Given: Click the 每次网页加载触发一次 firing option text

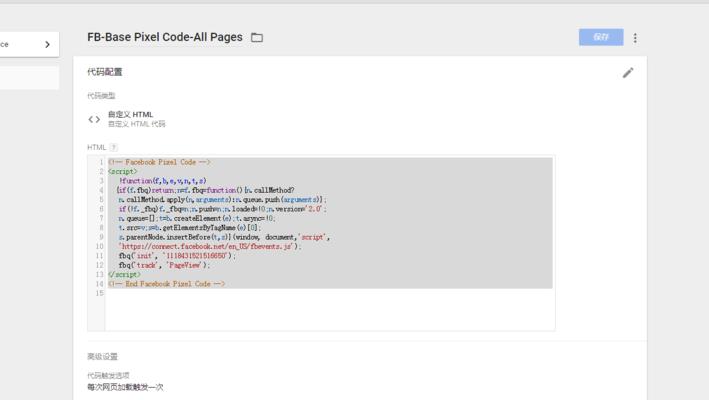Looking at the screenshot, I should click(x=125, y=387).
